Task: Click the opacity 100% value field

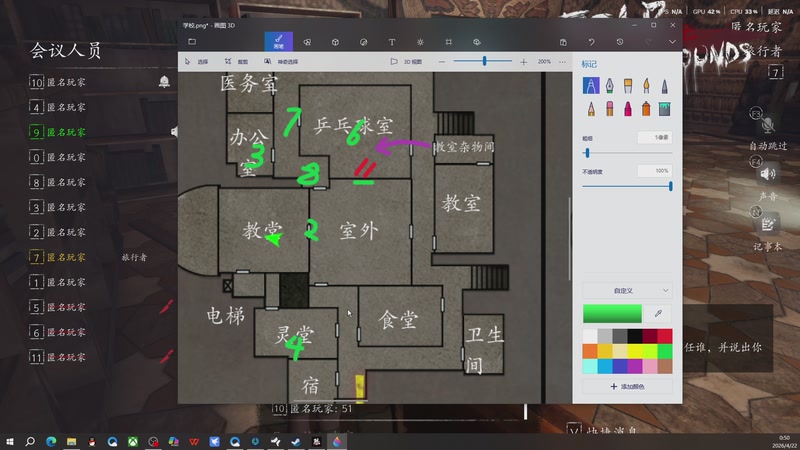Action: (655, 171)
